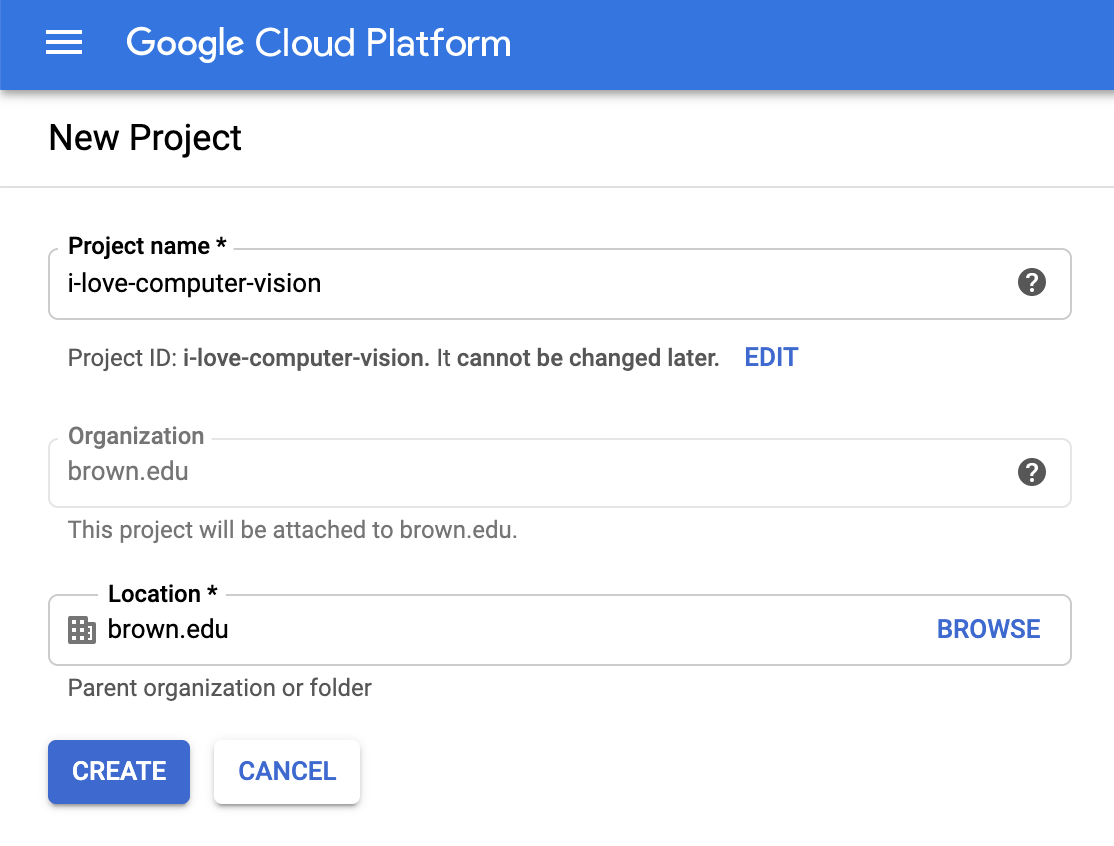Click inside the Project name input field
Screen dimensions: 1114x846
point(400,283)
